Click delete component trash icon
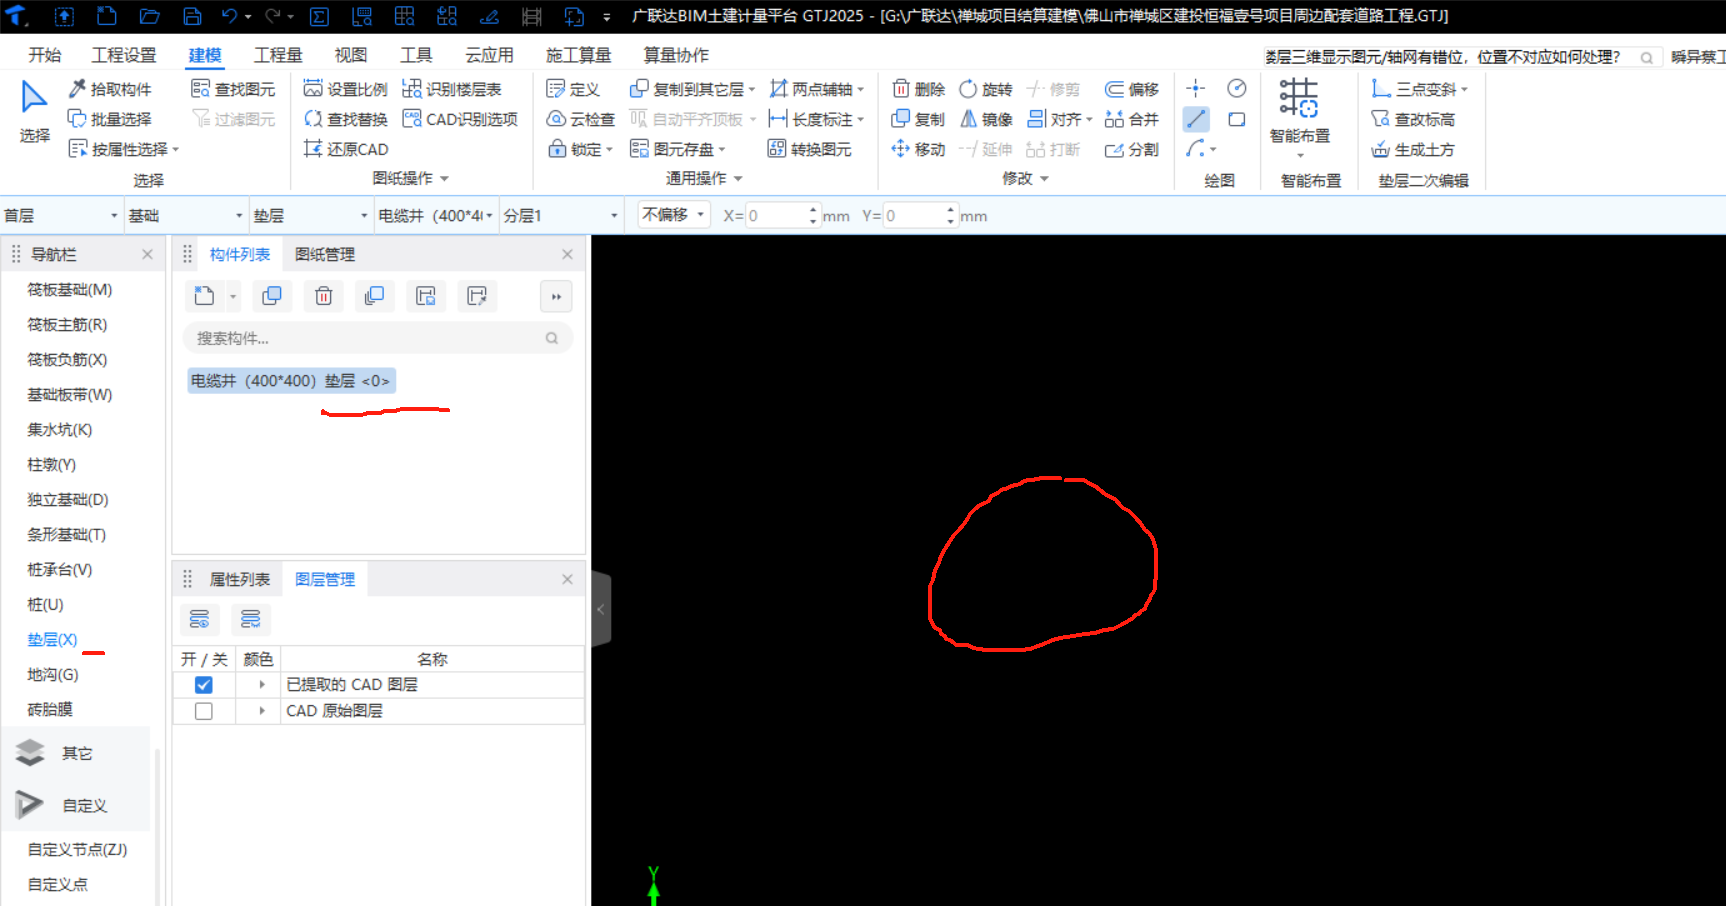 pyautogui.click(x=323, y=296)
